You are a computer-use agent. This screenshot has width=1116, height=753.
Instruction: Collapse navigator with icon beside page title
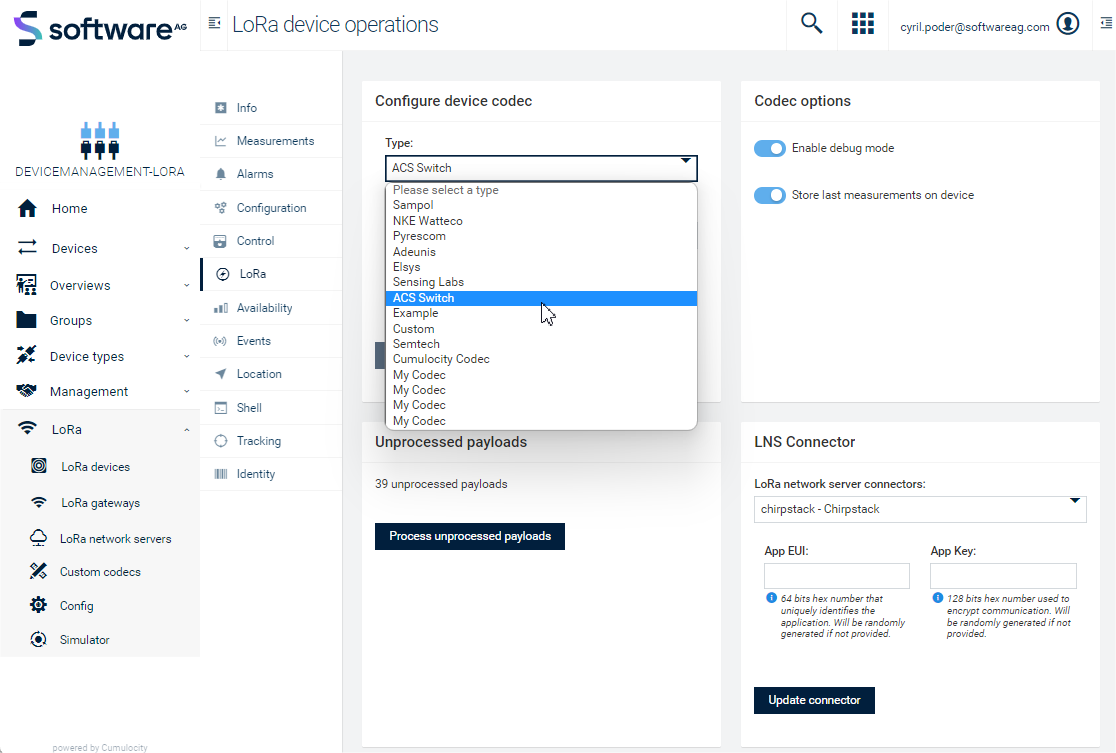[214, 23]
